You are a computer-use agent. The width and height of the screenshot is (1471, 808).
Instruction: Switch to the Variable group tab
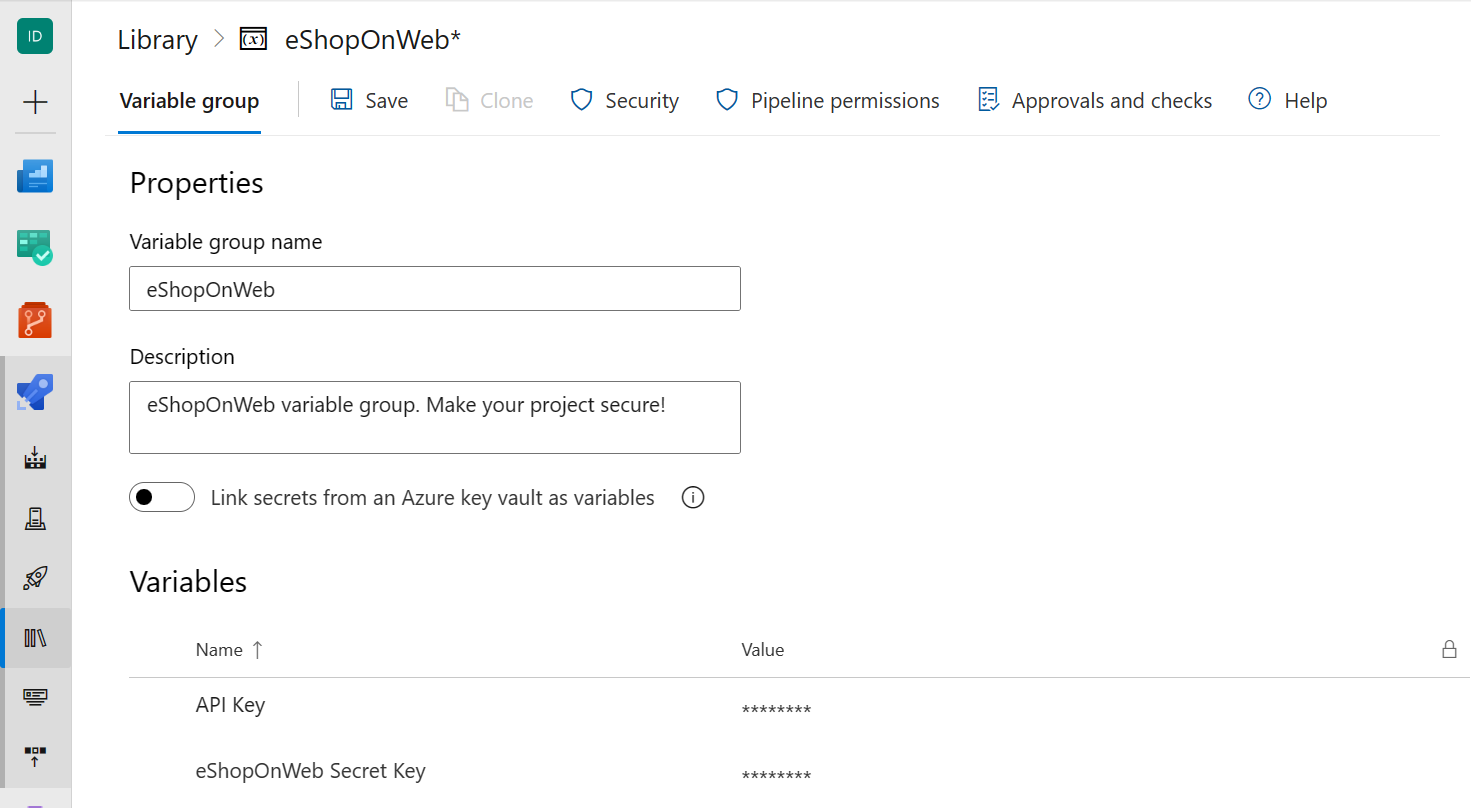point(189,100)
